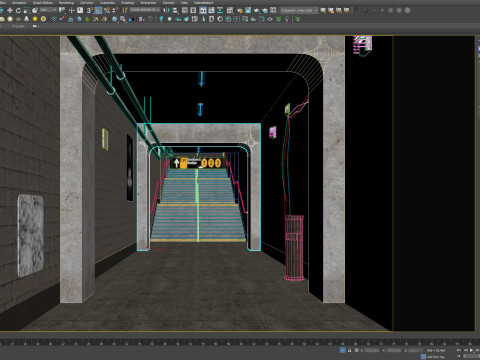Toggle the highlighted Angle Snap
The width and height of the screenshot is (480, 360).
(98, 10)
